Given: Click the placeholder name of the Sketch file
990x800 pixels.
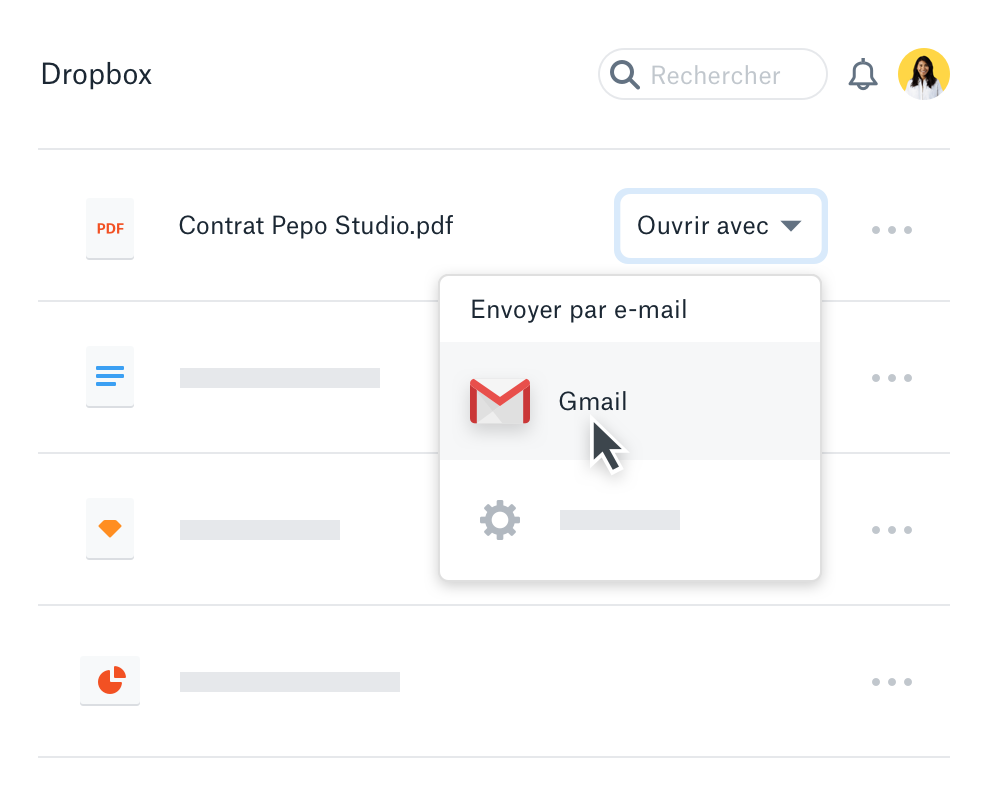Looking at the screenshot, I should coord(259,530).
